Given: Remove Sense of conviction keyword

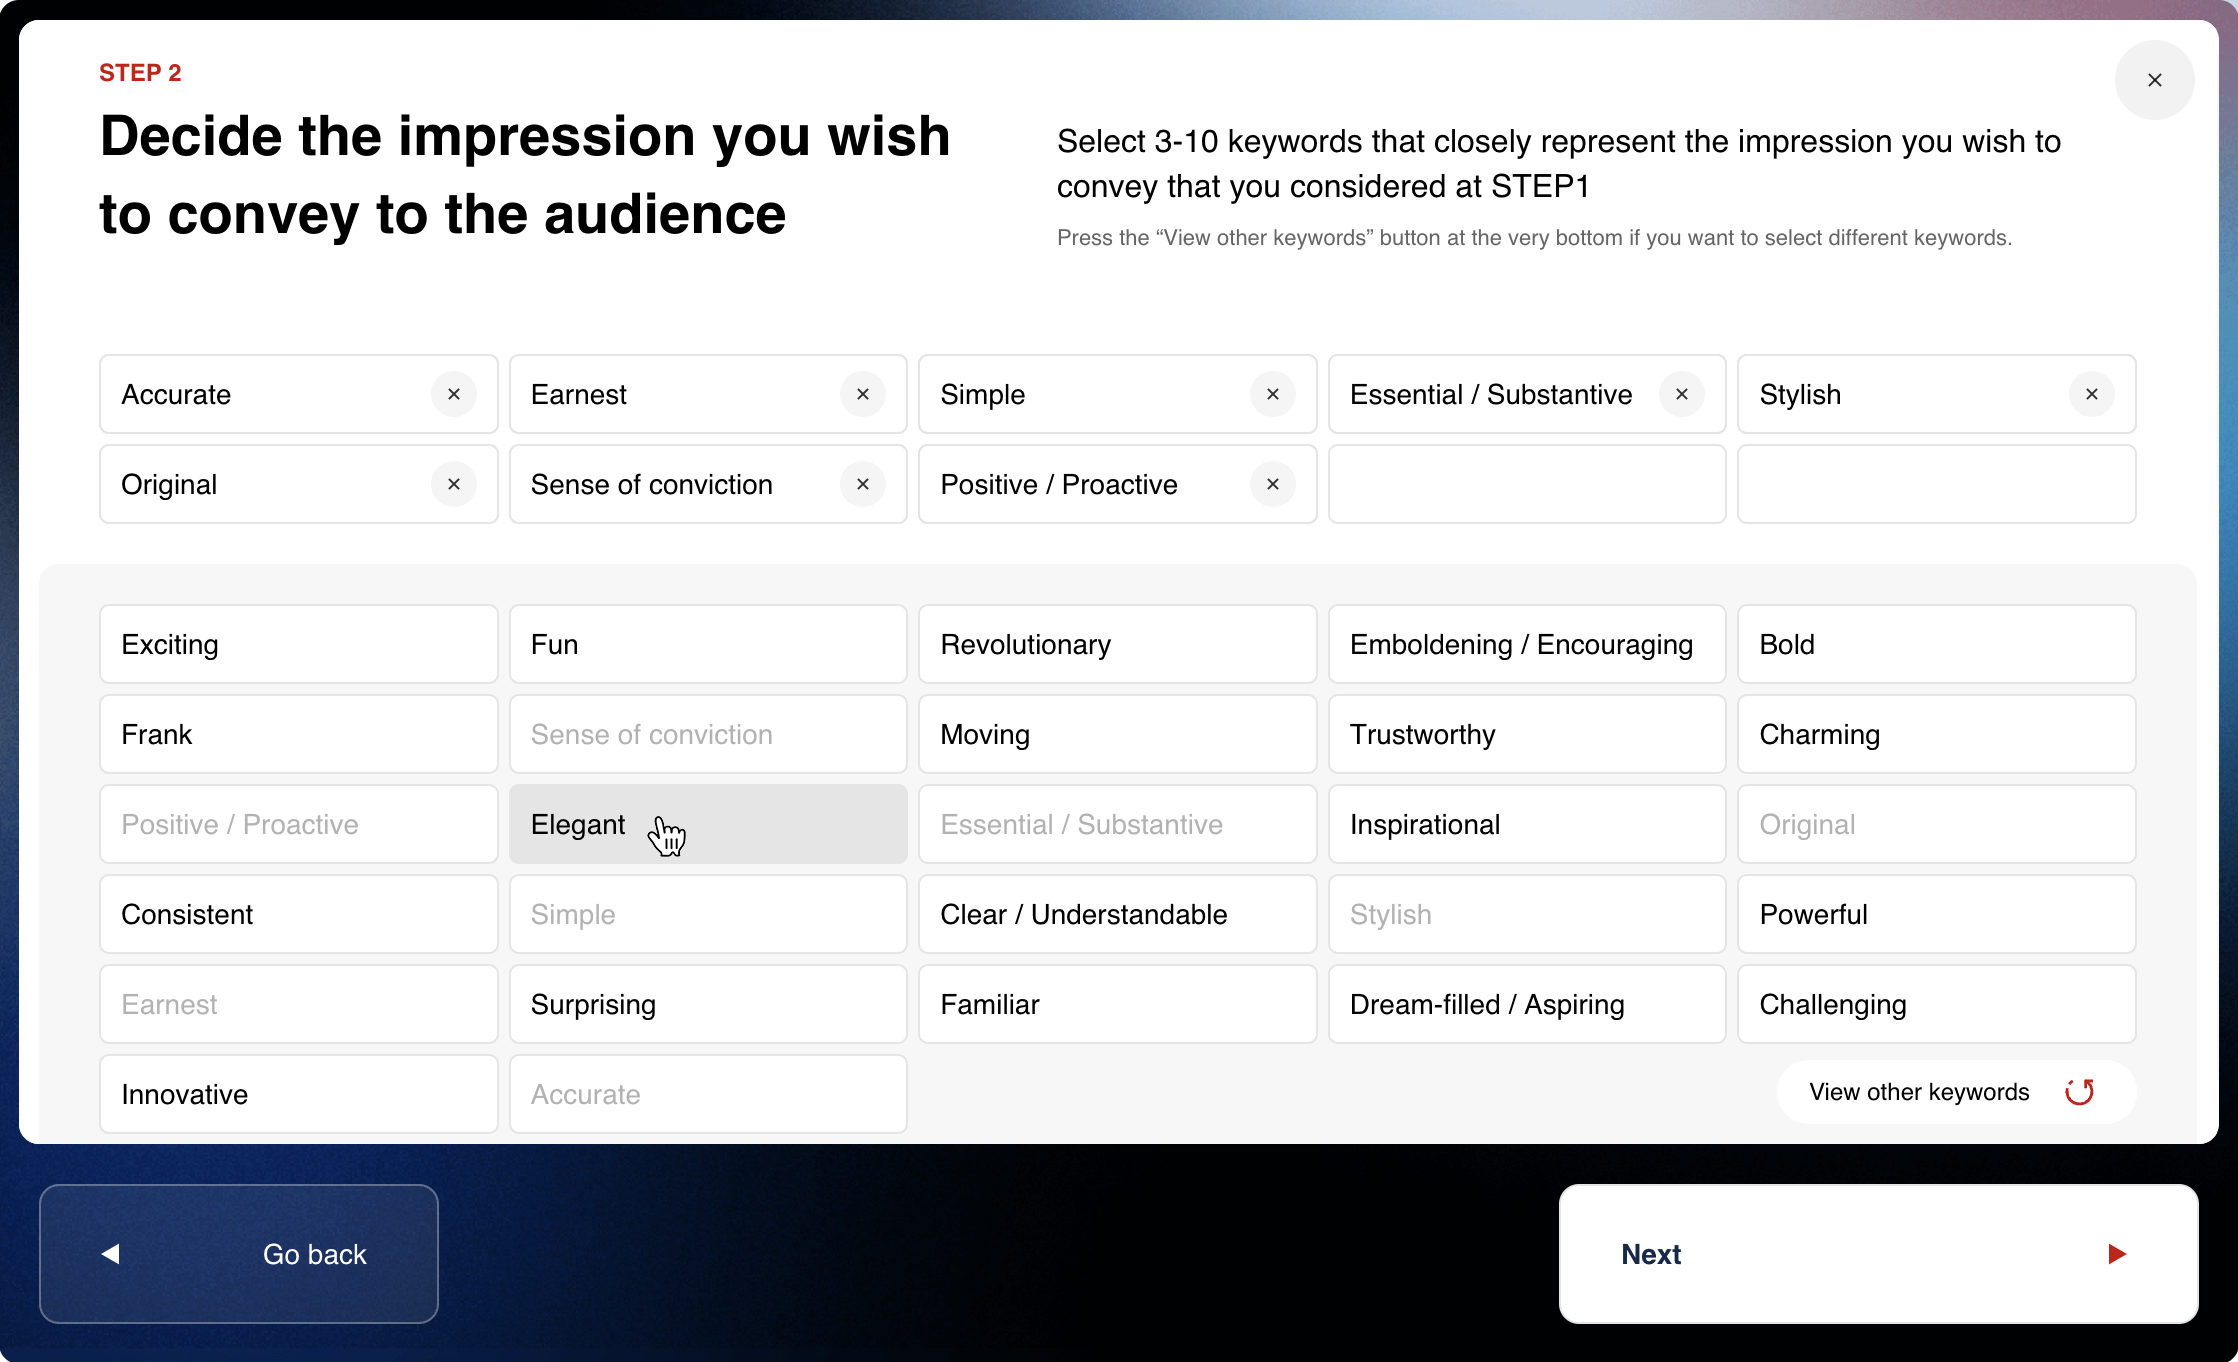Looking at the screenshot, I should pyautogui.click(x=863, y=484).
